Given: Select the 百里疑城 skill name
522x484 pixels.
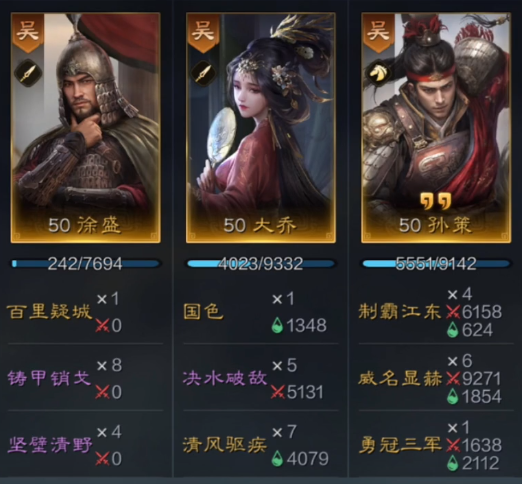Looking at the screenshot, I should (49, 312).
